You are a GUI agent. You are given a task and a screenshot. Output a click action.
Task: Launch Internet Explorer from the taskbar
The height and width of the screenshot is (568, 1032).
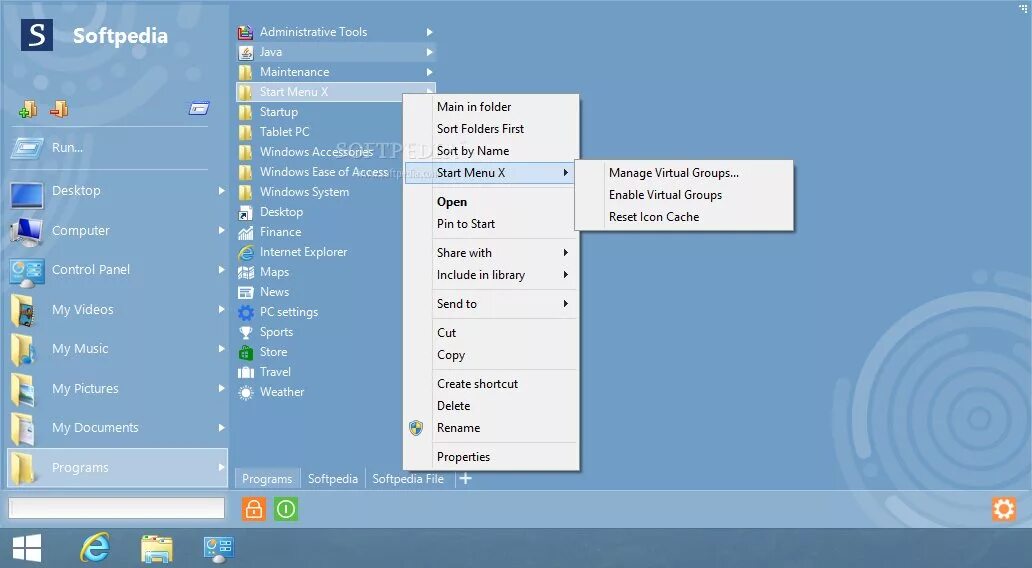coord(95,548)
